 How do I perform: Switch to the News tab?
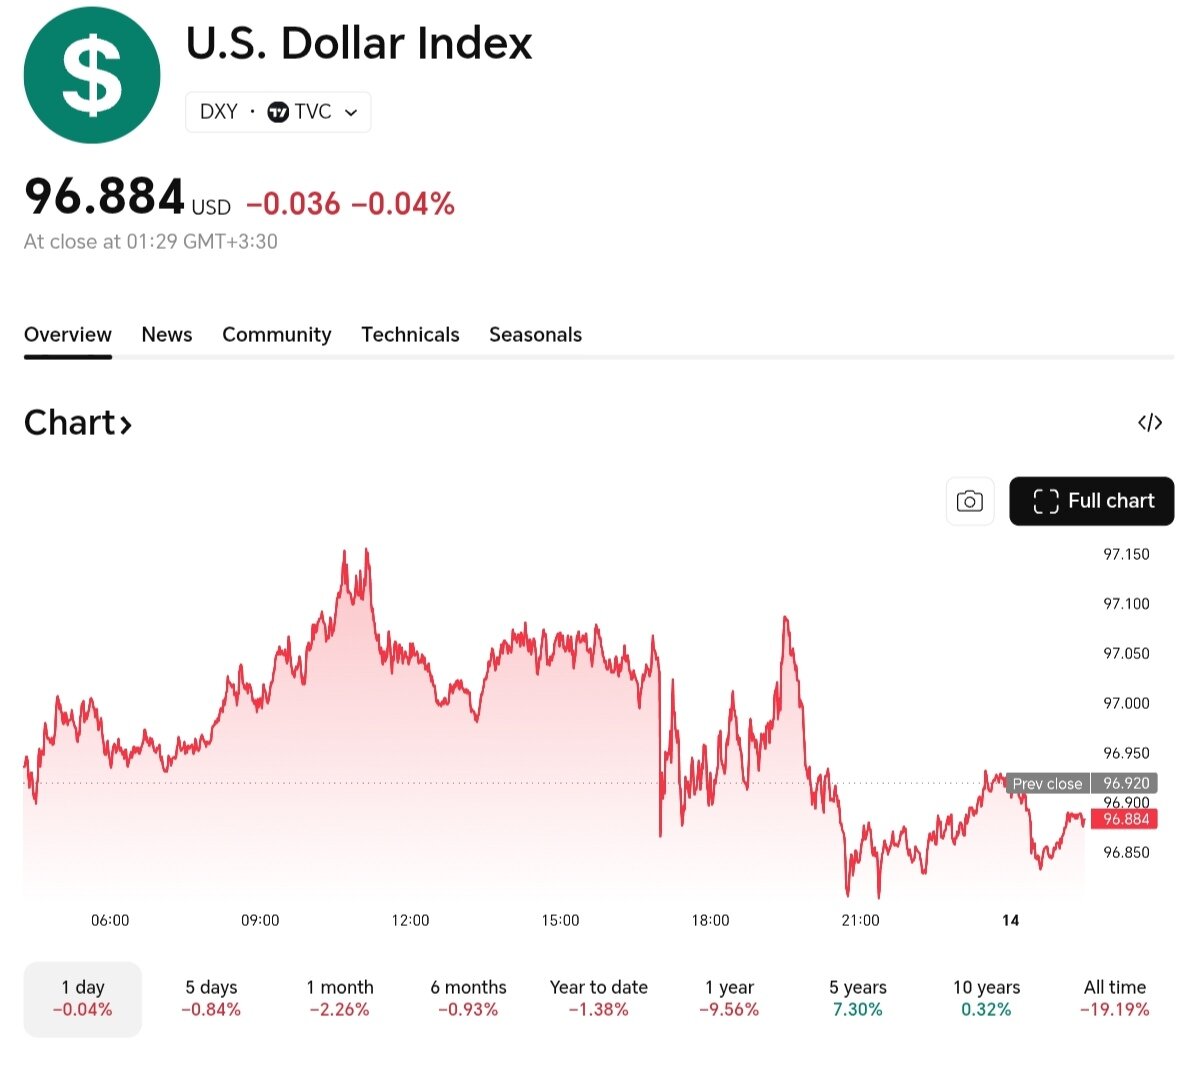tap(167, 335)
